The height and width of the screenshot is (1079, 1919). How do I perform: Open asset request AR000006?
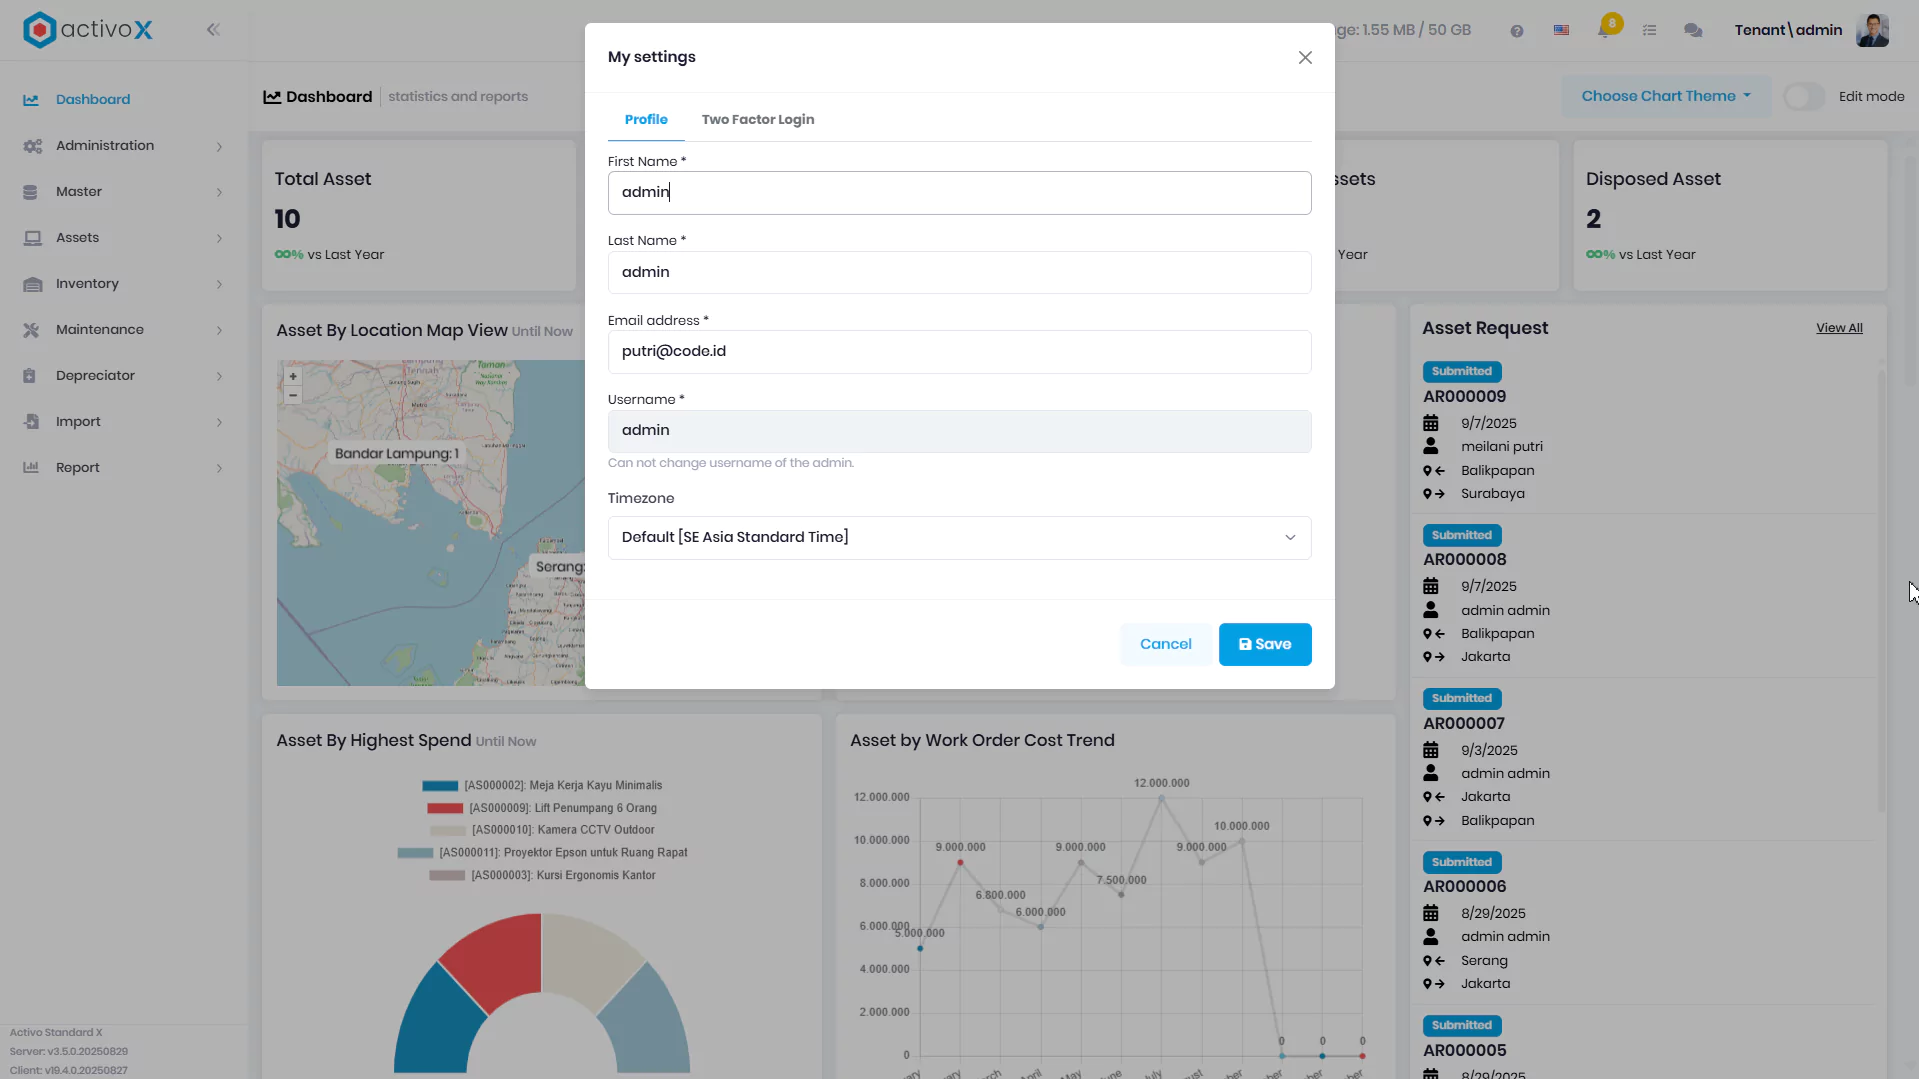click(x=1464, y=887)
